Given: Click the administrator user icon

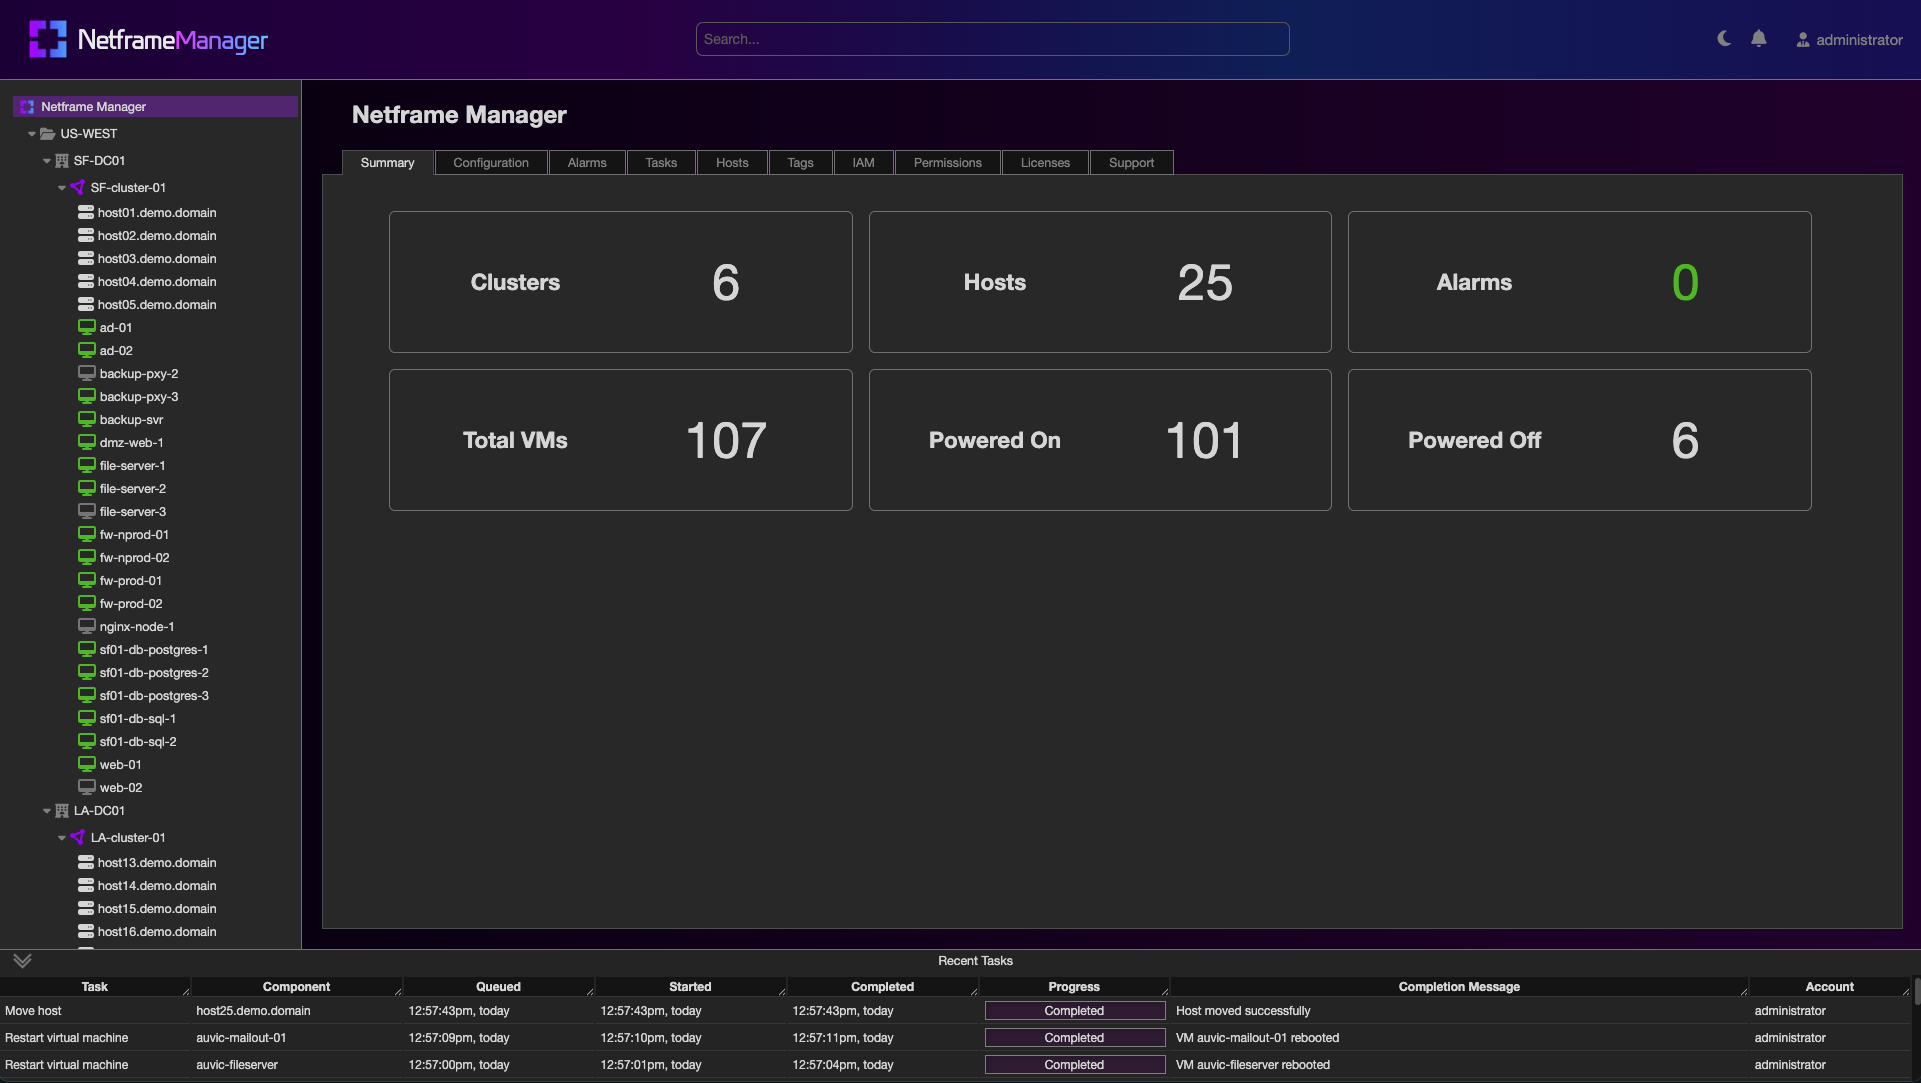Looking at the screenshot, I should 1802,40.
